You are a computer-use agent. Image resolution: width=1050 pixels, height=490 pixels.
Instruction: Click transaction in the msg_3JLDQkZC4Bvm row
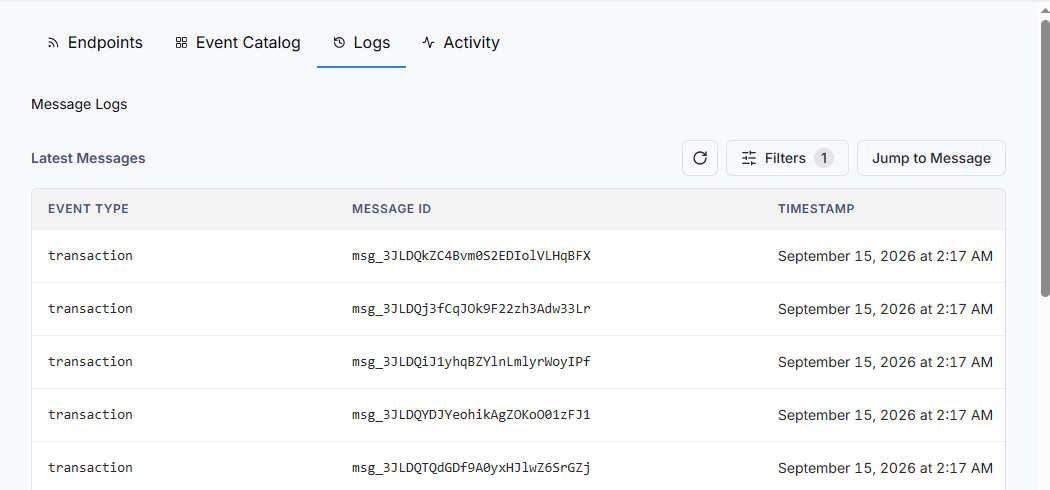click(90, 256)
